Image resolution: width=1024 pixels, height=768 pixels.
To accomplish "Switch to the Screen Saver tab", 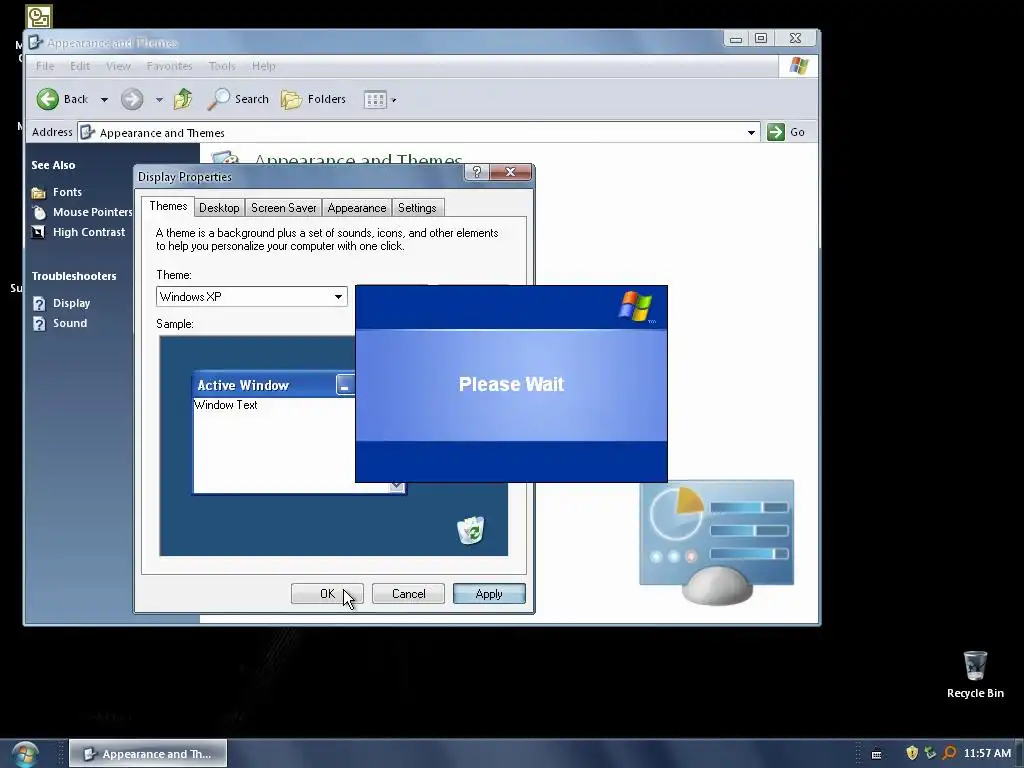I will click(x=283, y=208).
